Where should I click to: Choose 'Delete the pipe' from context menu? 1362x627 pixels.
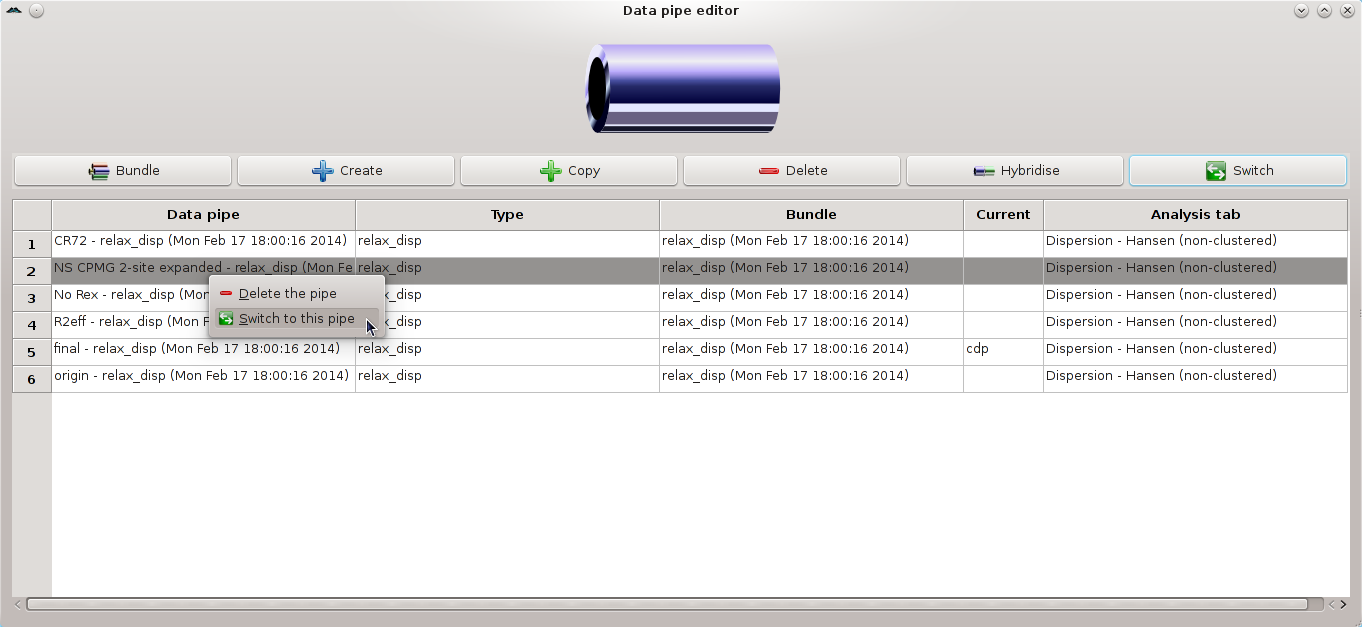point(287,294)
